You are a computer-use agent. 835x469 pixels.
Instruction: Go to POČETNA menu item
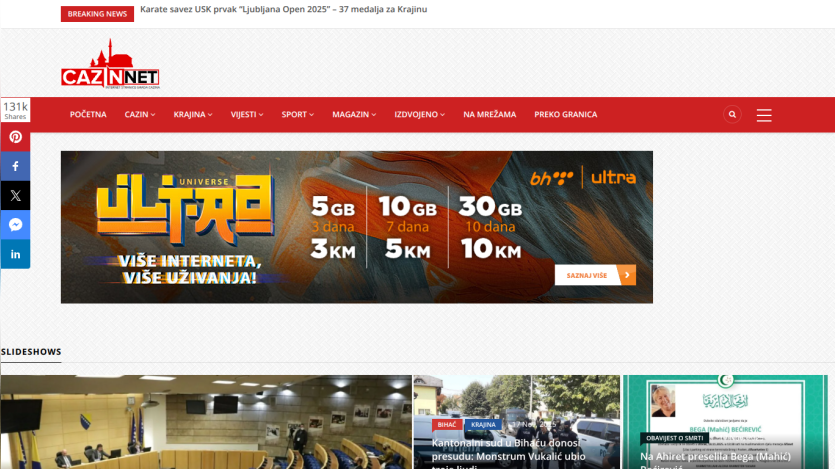(88, 114)
